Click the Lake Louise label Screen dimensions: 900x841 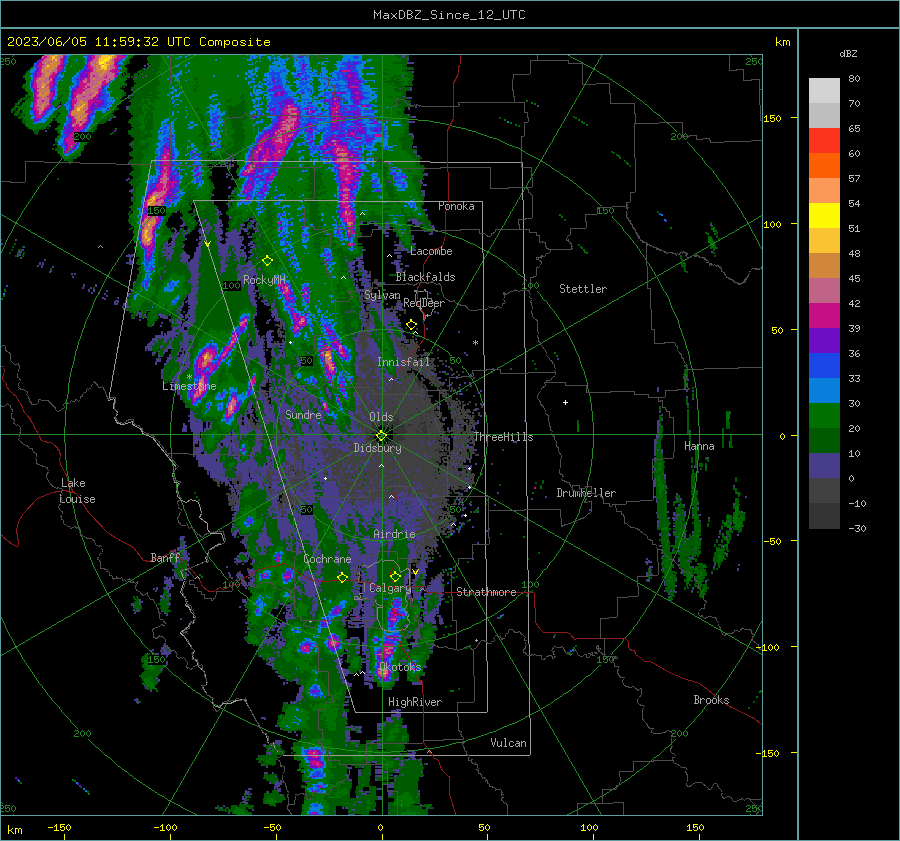(x=77, y=491)
